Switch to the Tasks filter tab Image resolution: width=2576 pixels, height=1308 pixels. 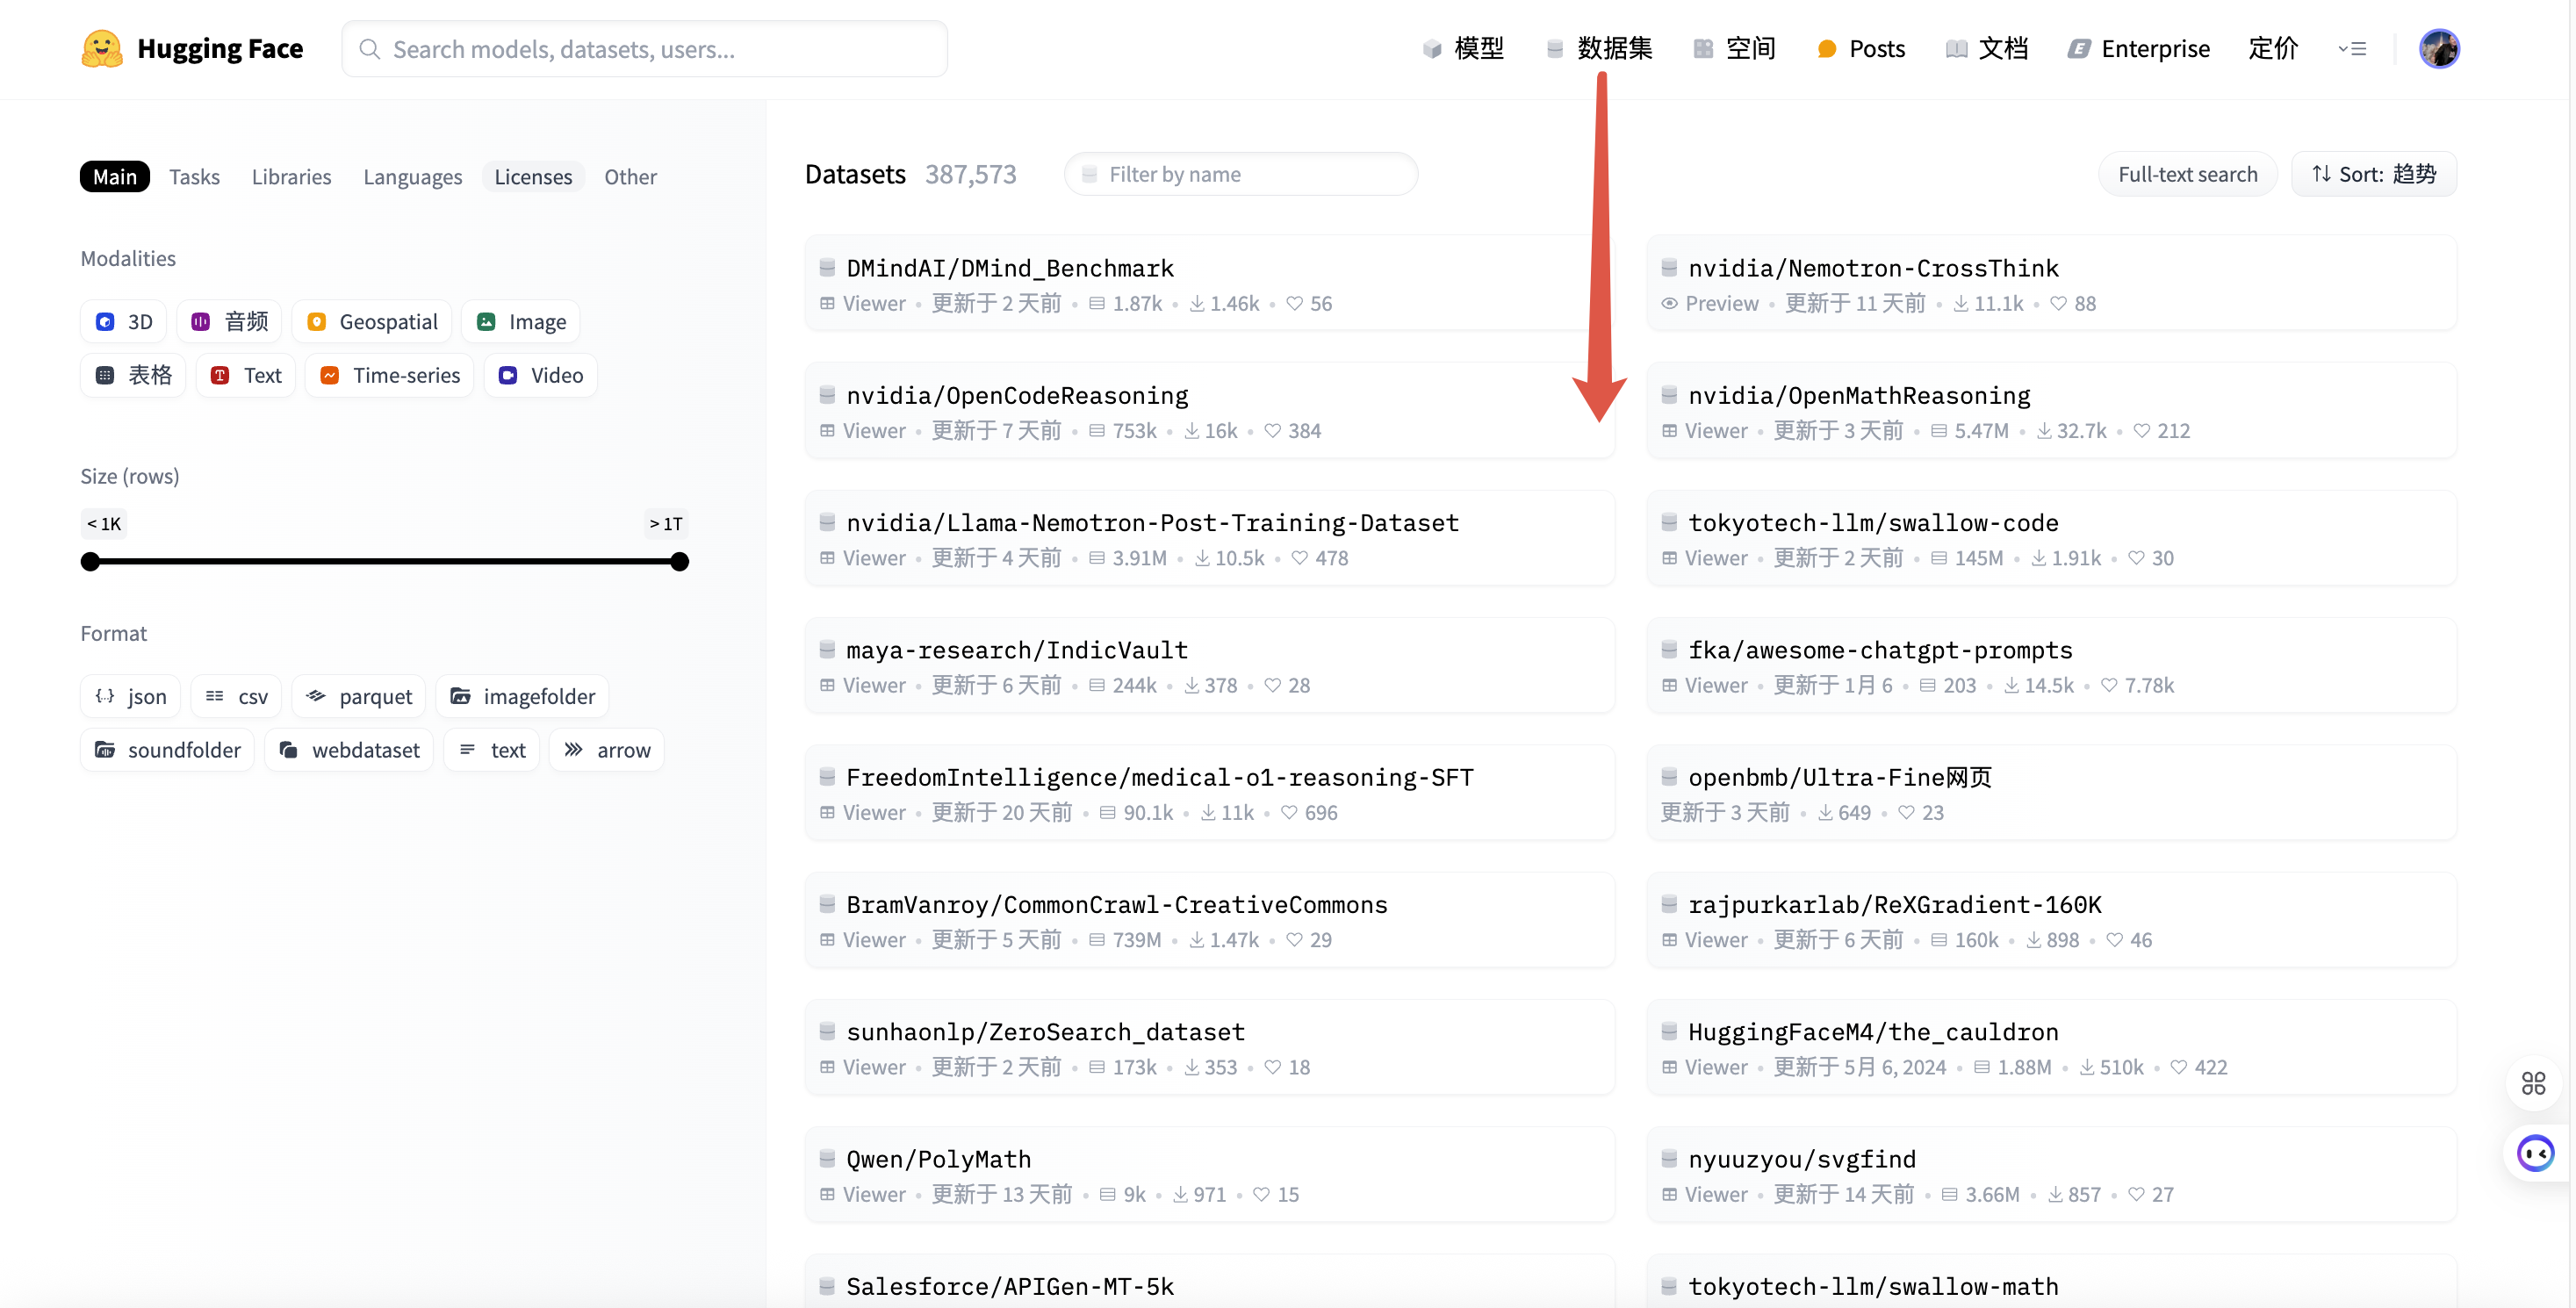pos(194,176)
